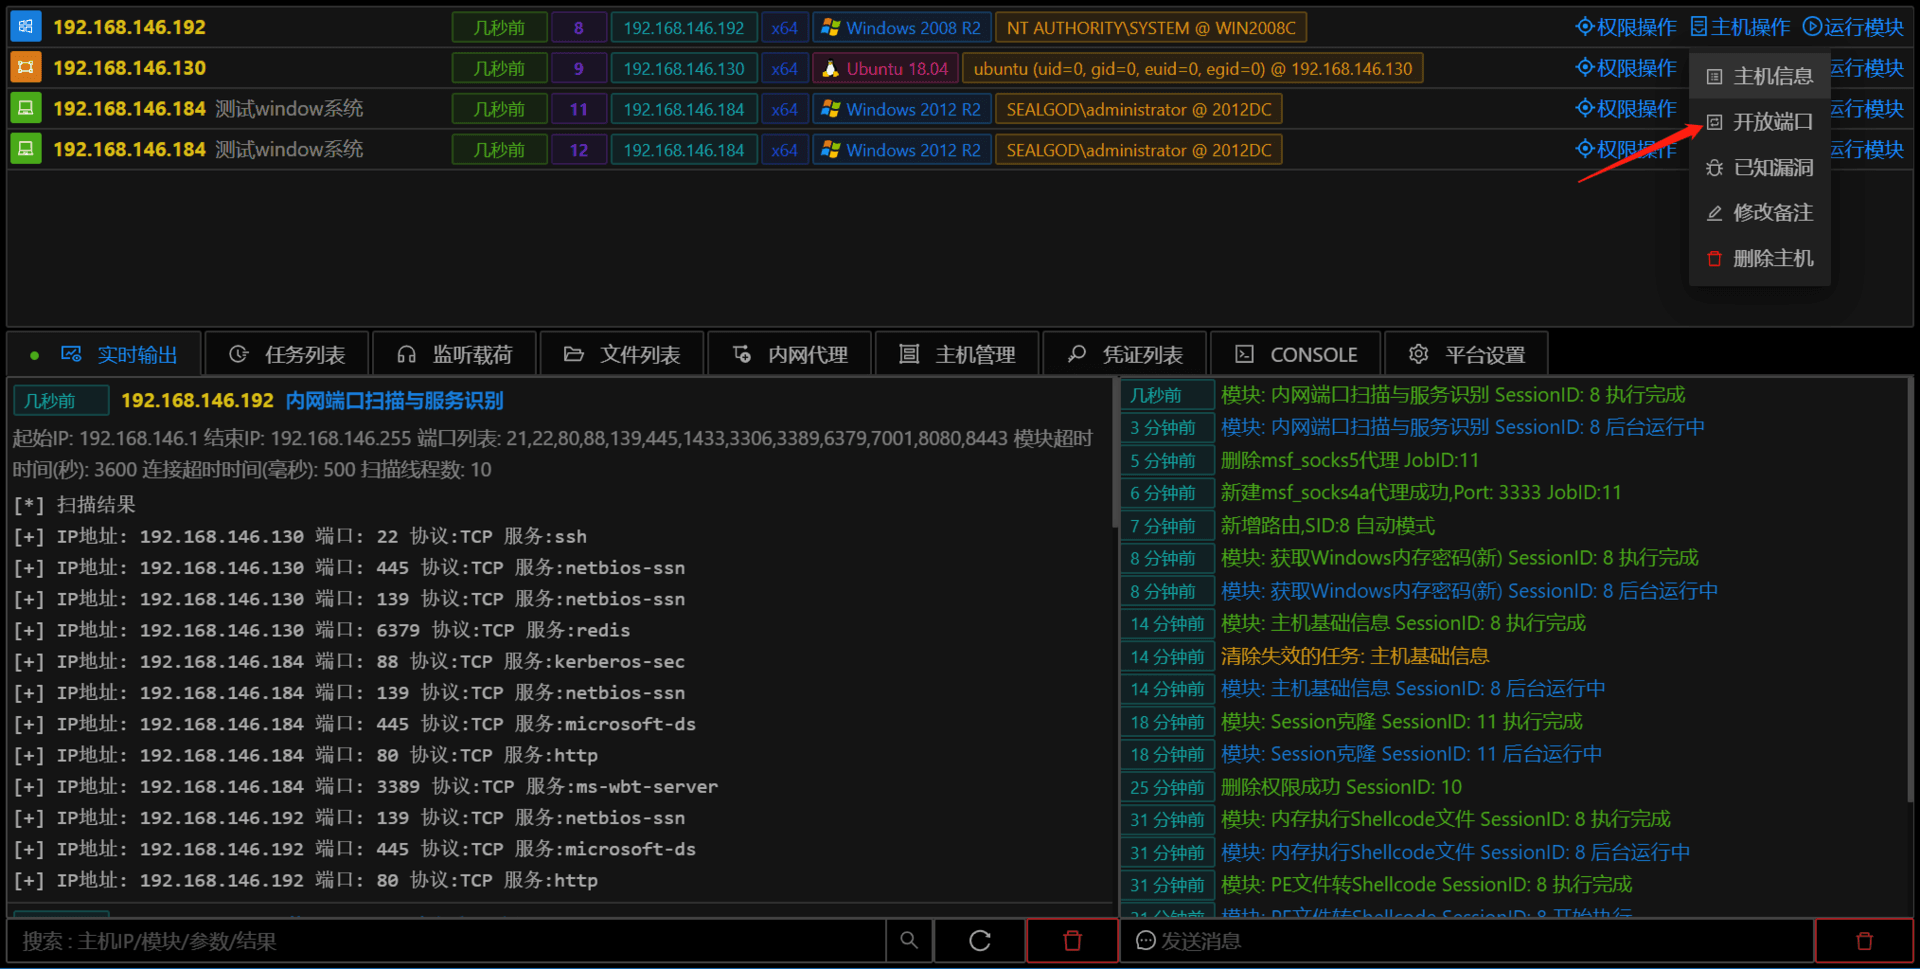Click green session icon of session 12 row
Viewport: 1920px width, 969px height.
pos(26,149)
